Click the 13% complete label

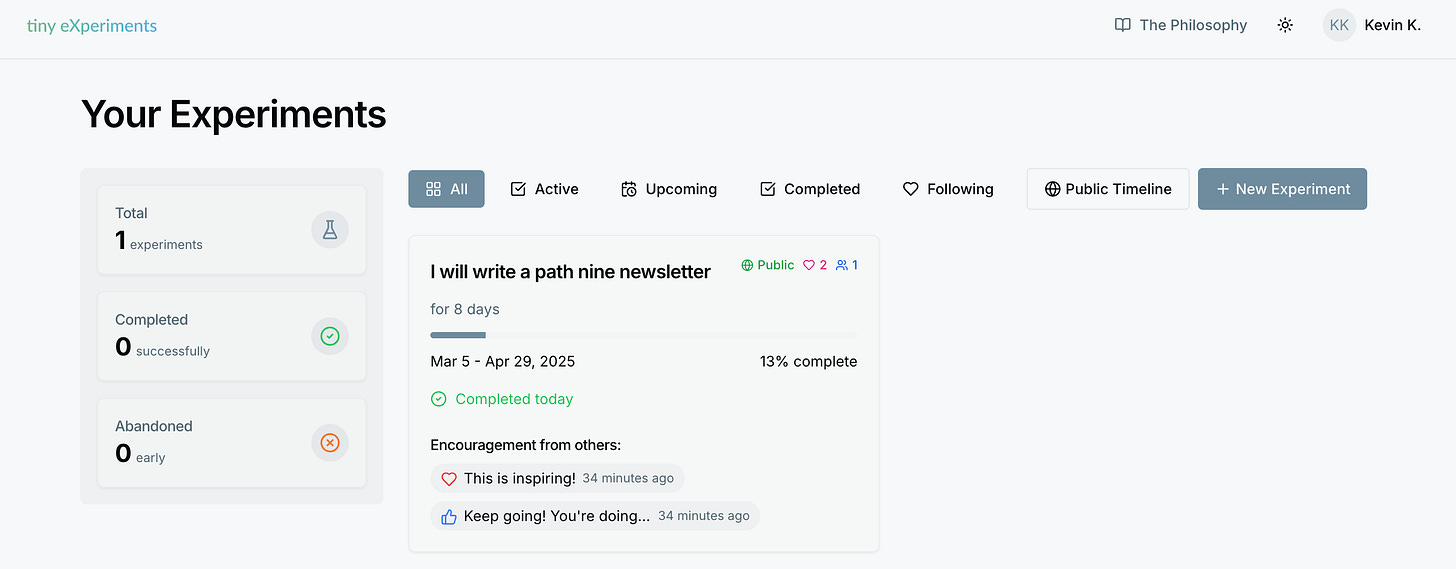click(808, 361)
